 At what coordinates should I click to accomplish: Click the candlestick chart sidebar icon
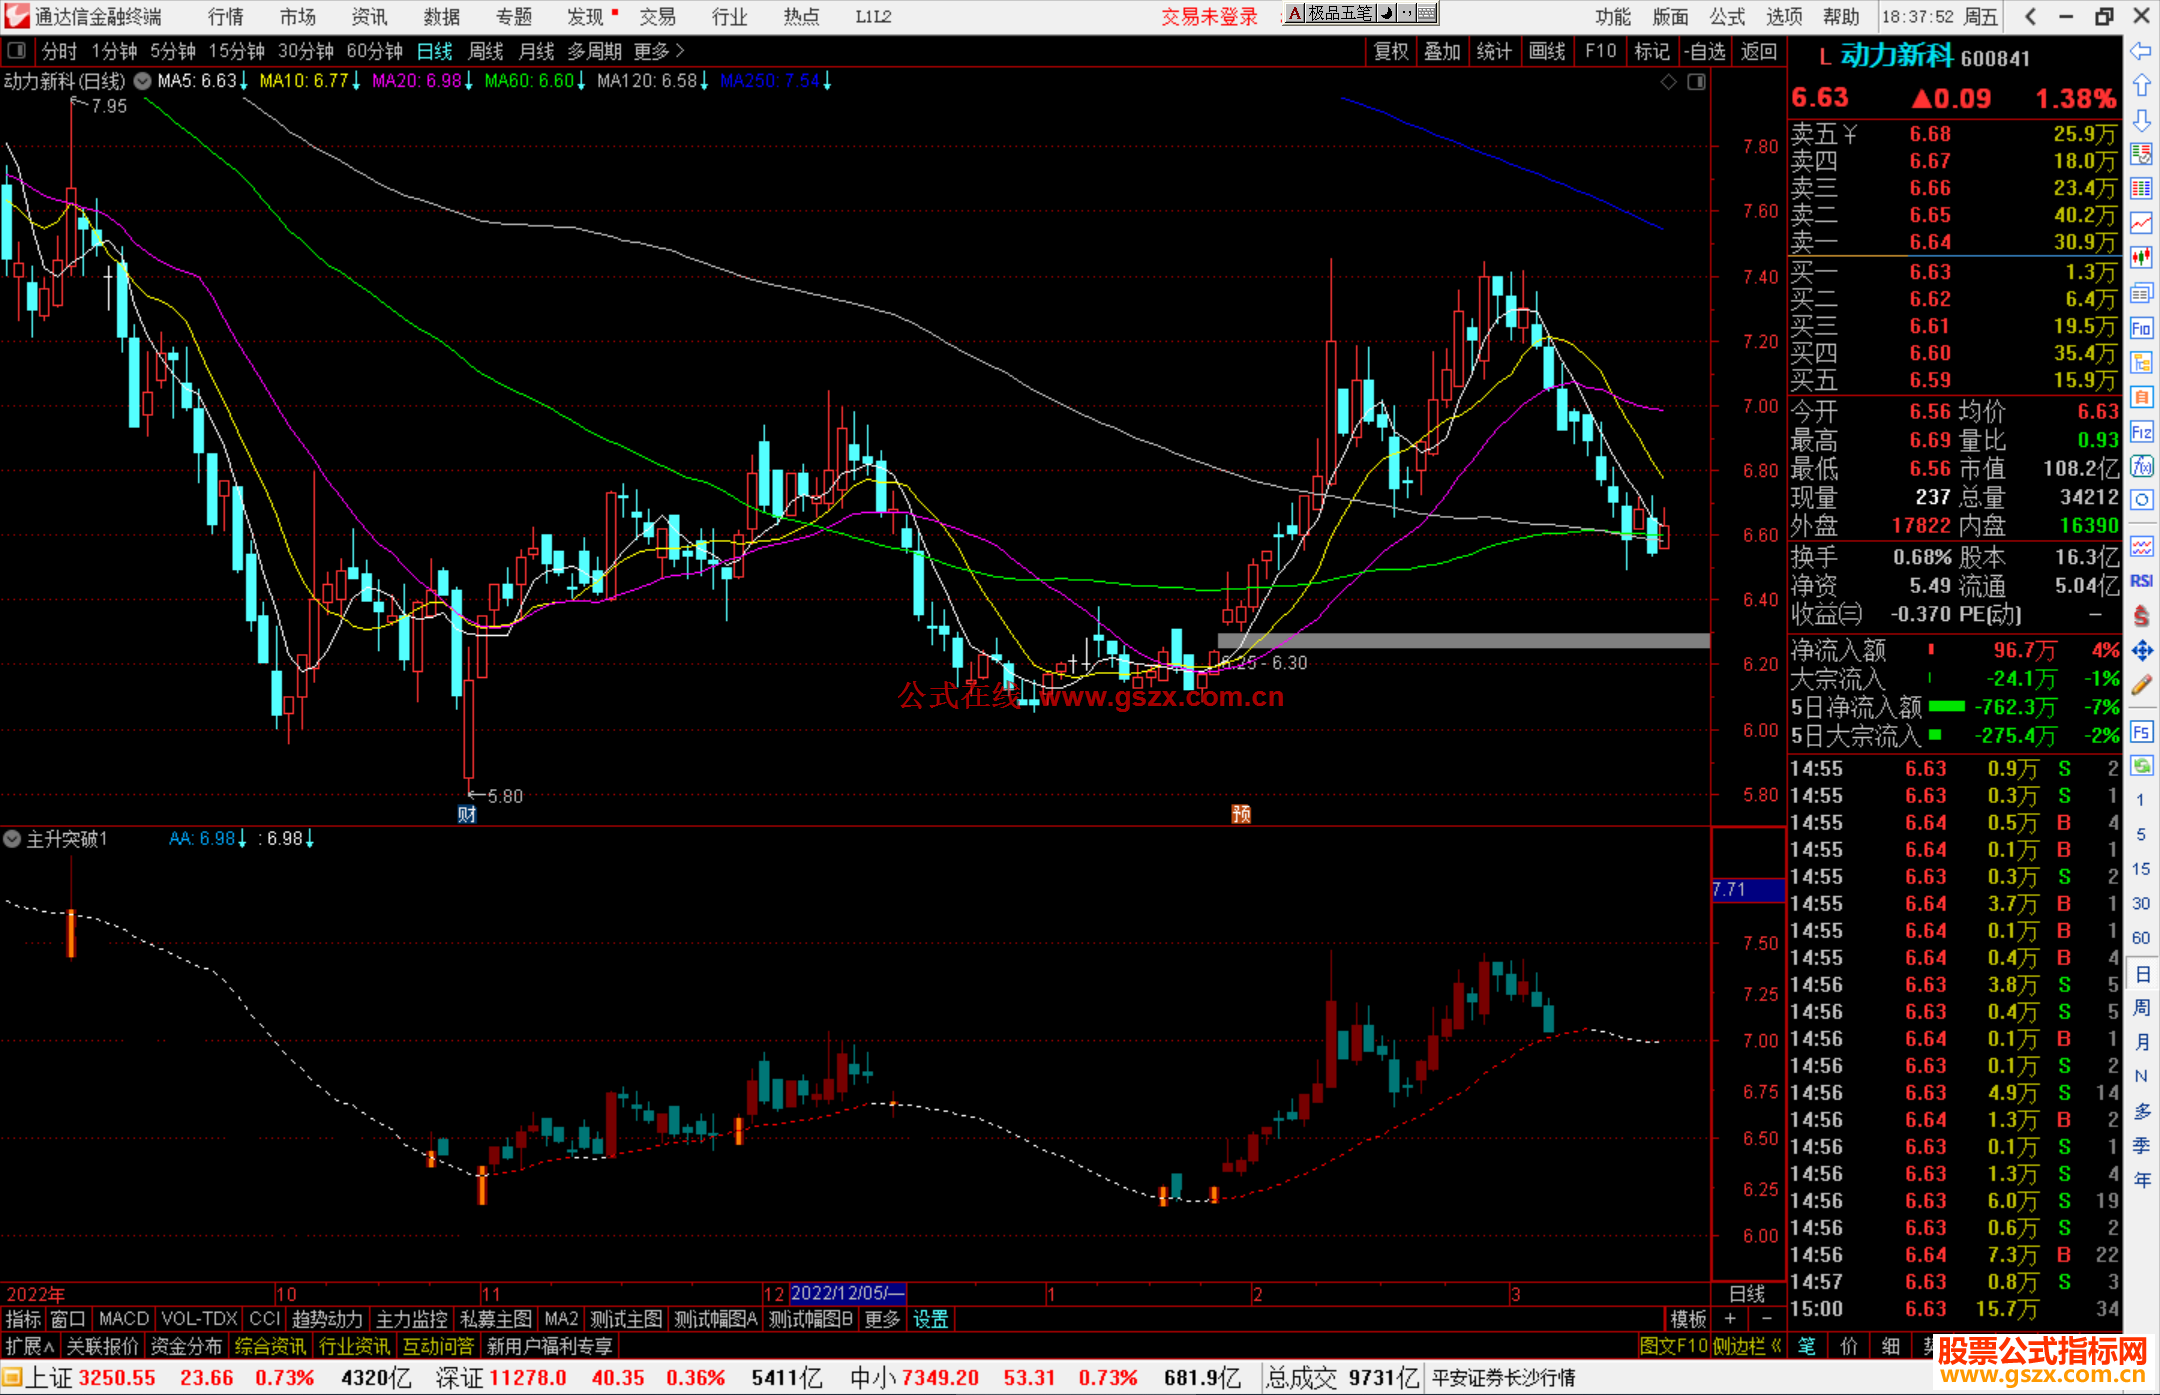[2141, 257]
